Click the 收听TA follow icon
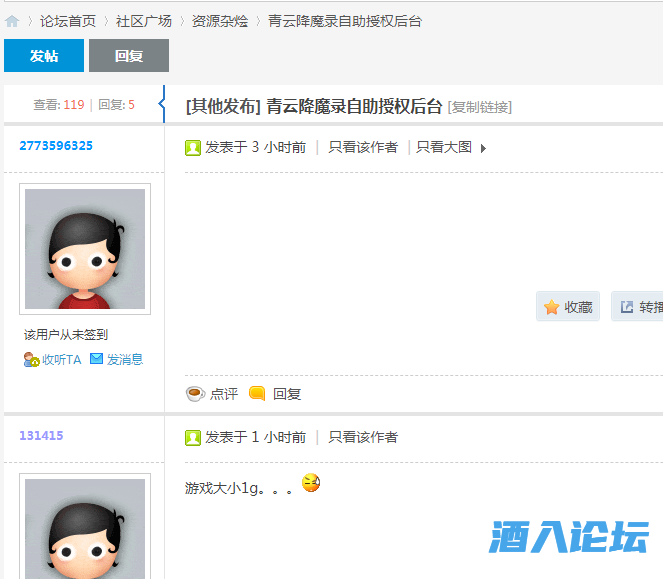 coord(31,359)
